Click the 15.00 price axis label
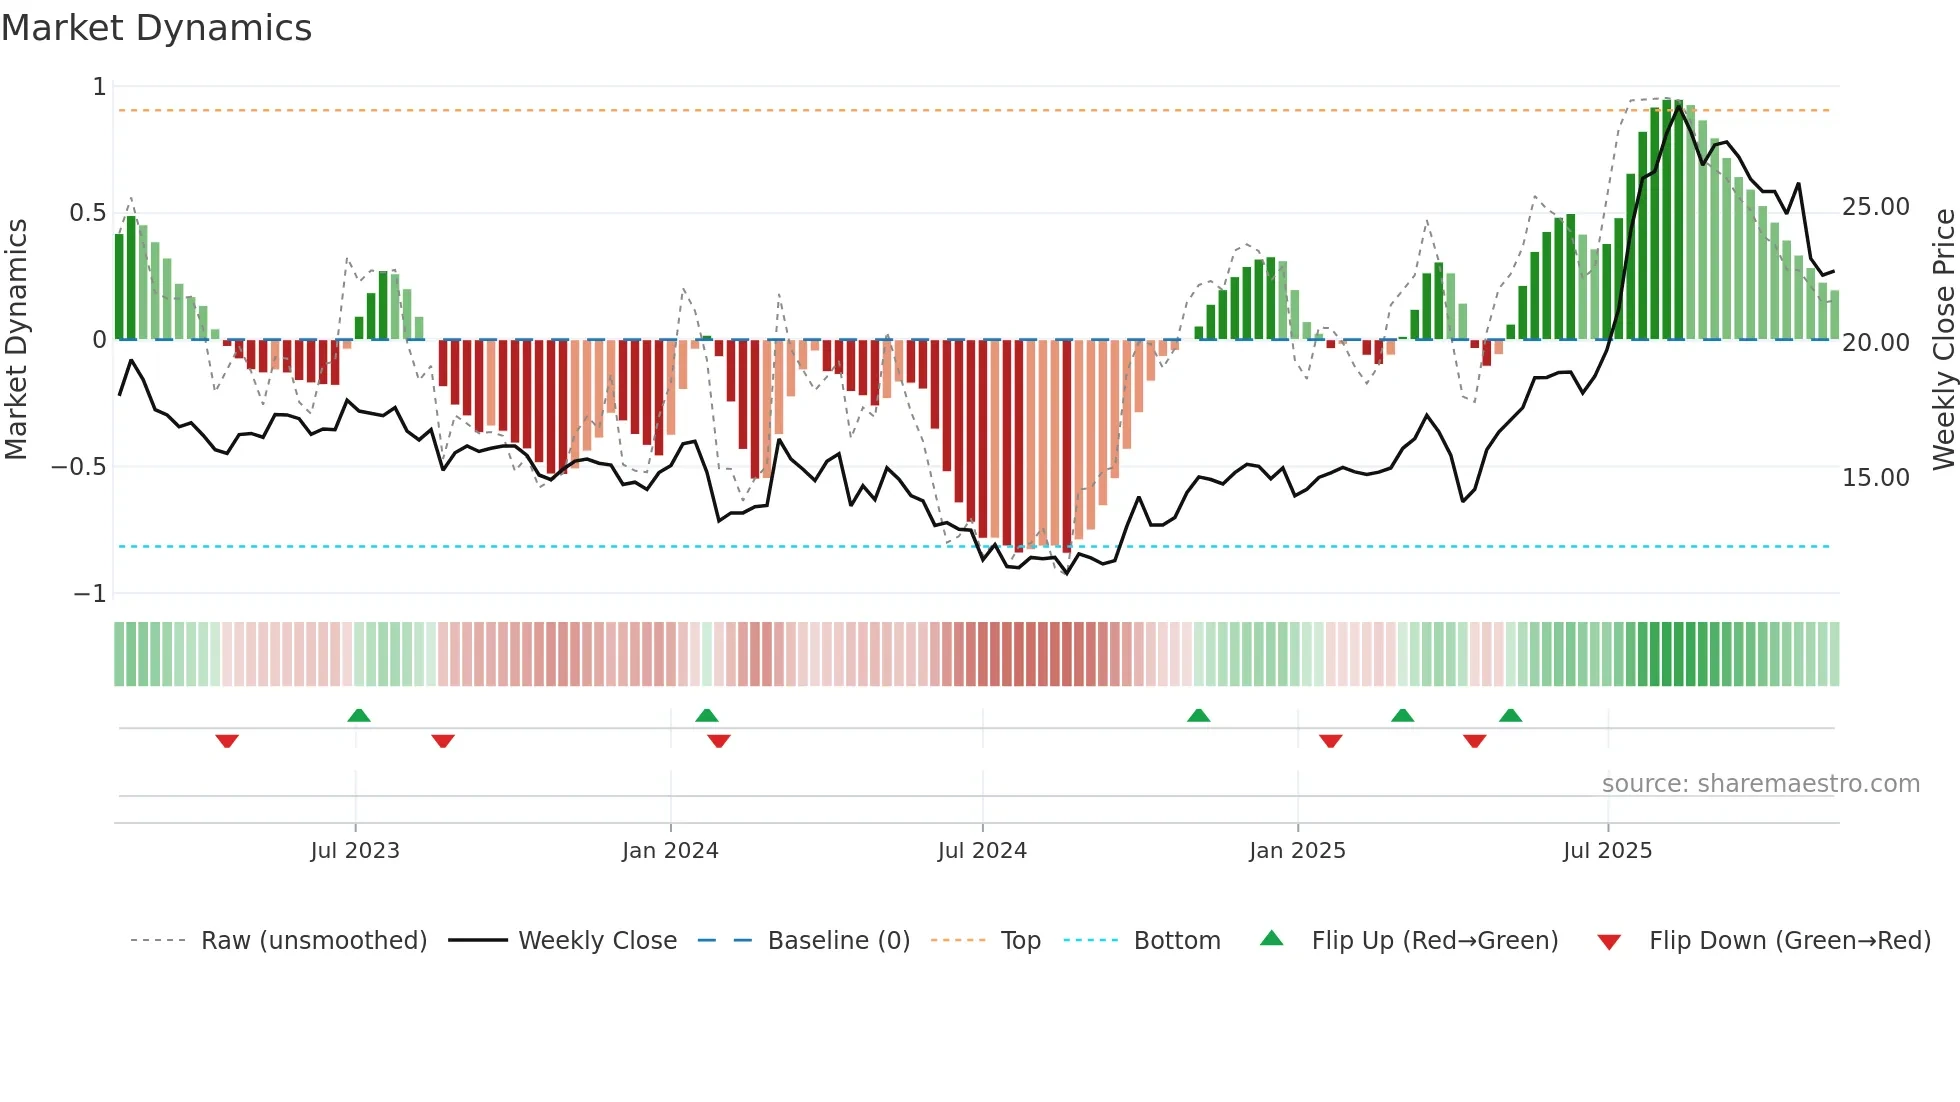Image resolution: width=1960 pixels, height=1102 pixels. [x=1876, y=478]
